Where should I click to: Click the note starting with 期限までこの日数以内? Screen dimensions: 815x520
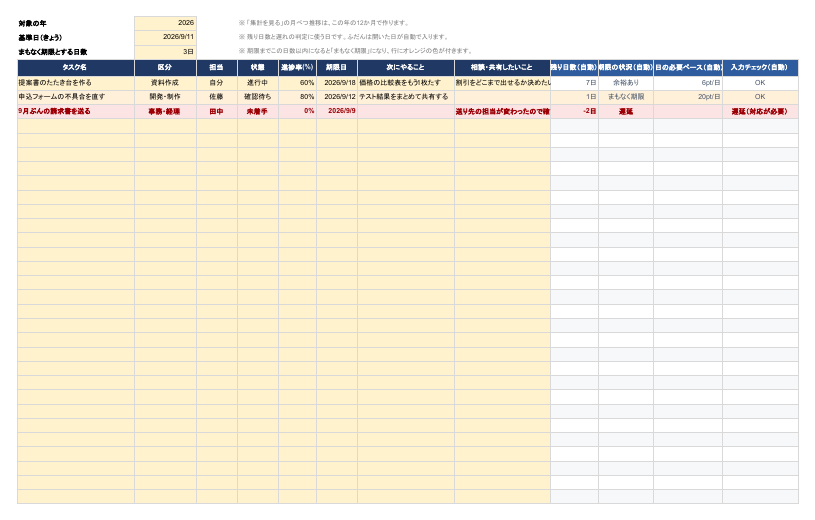356,51
